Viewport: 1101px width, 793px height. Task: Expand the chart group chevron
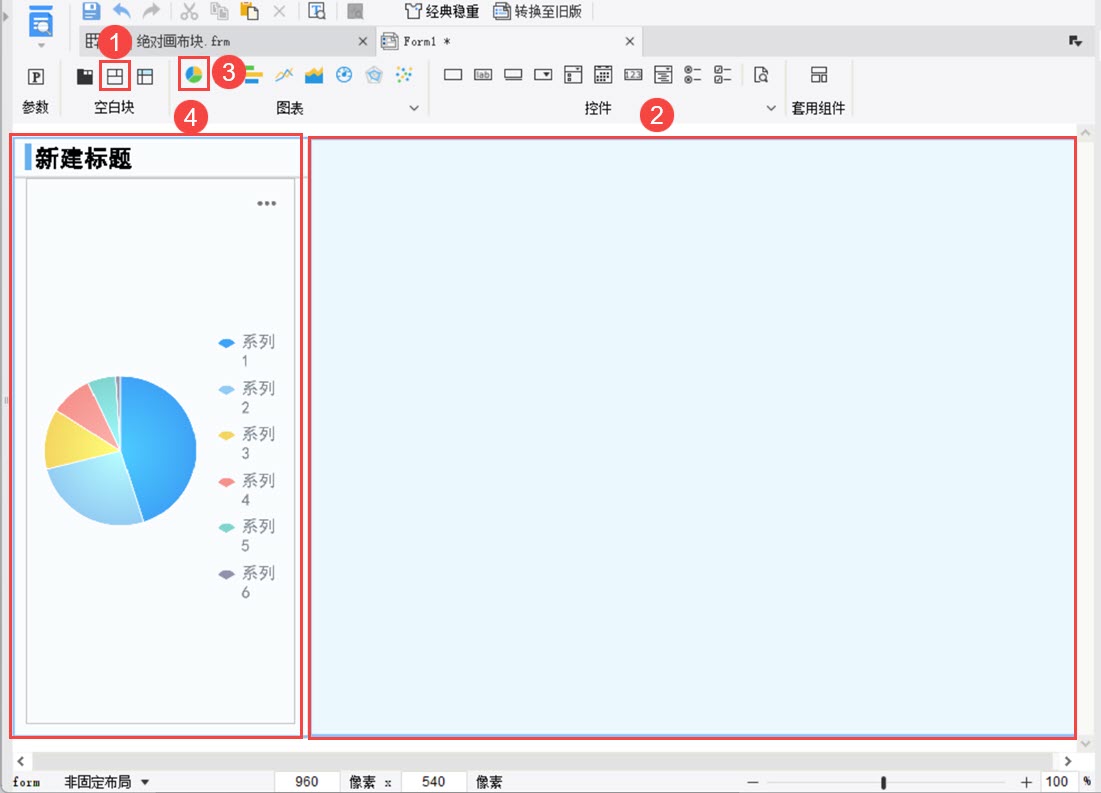(x=414, y=108)
